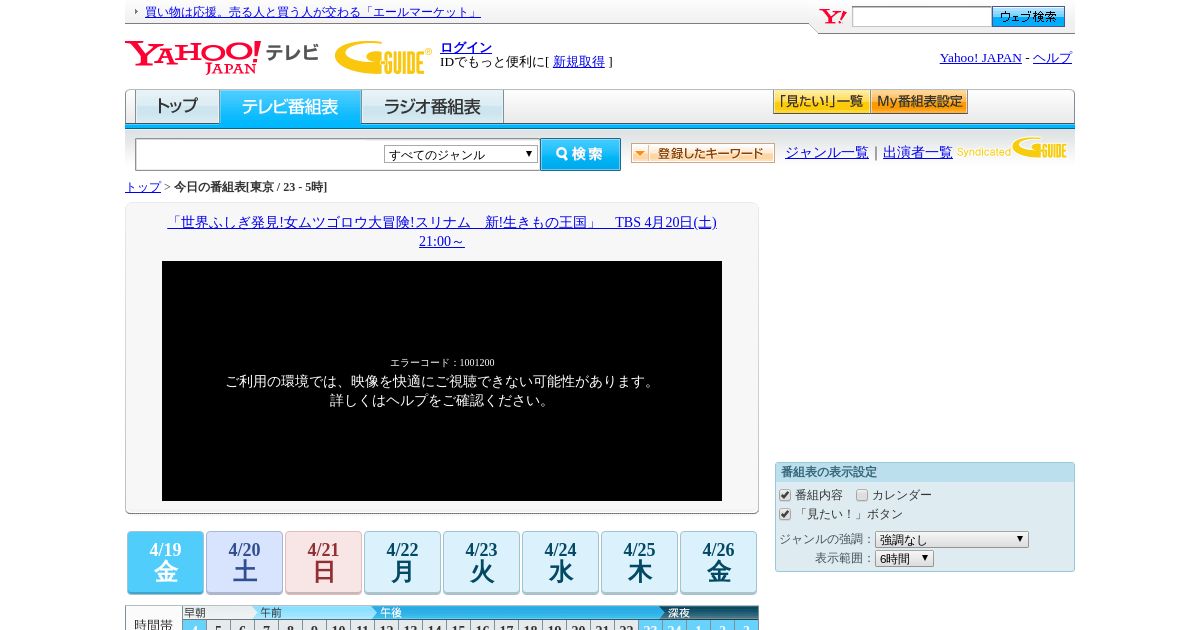Image resolution: width=1200 pixels, height=630 pixels.
Task: Enable the カレンダー checkbox
Action: tap(862, 495)
